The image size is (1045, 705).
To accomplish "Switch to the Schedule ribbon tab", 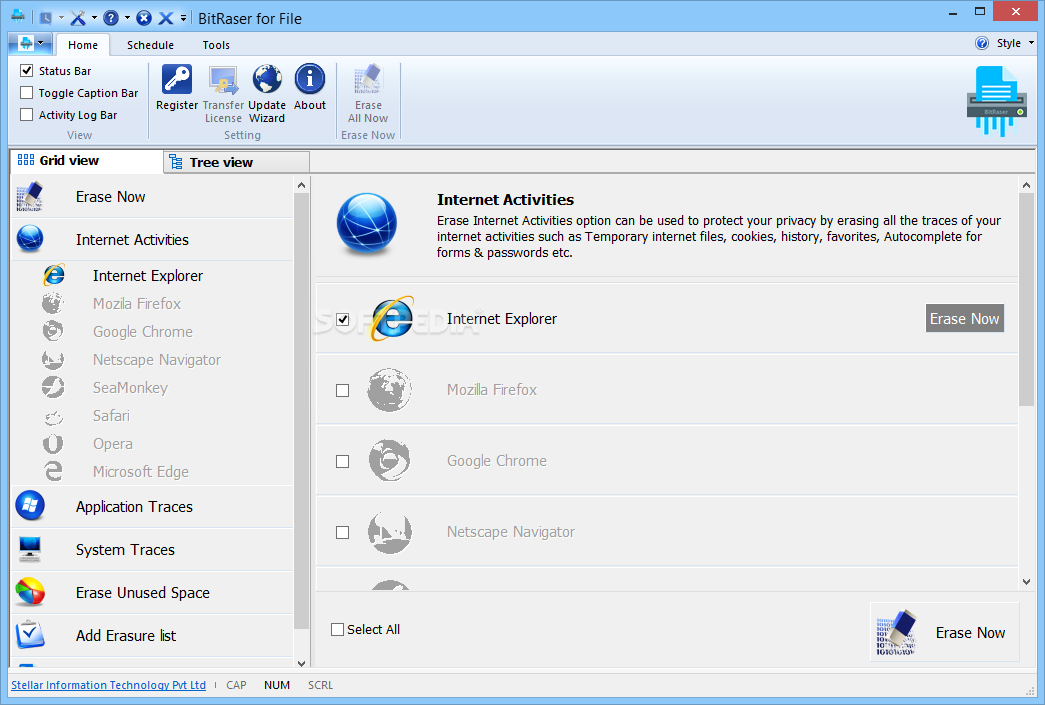I will pyautogui.click(x=150, y=45).
